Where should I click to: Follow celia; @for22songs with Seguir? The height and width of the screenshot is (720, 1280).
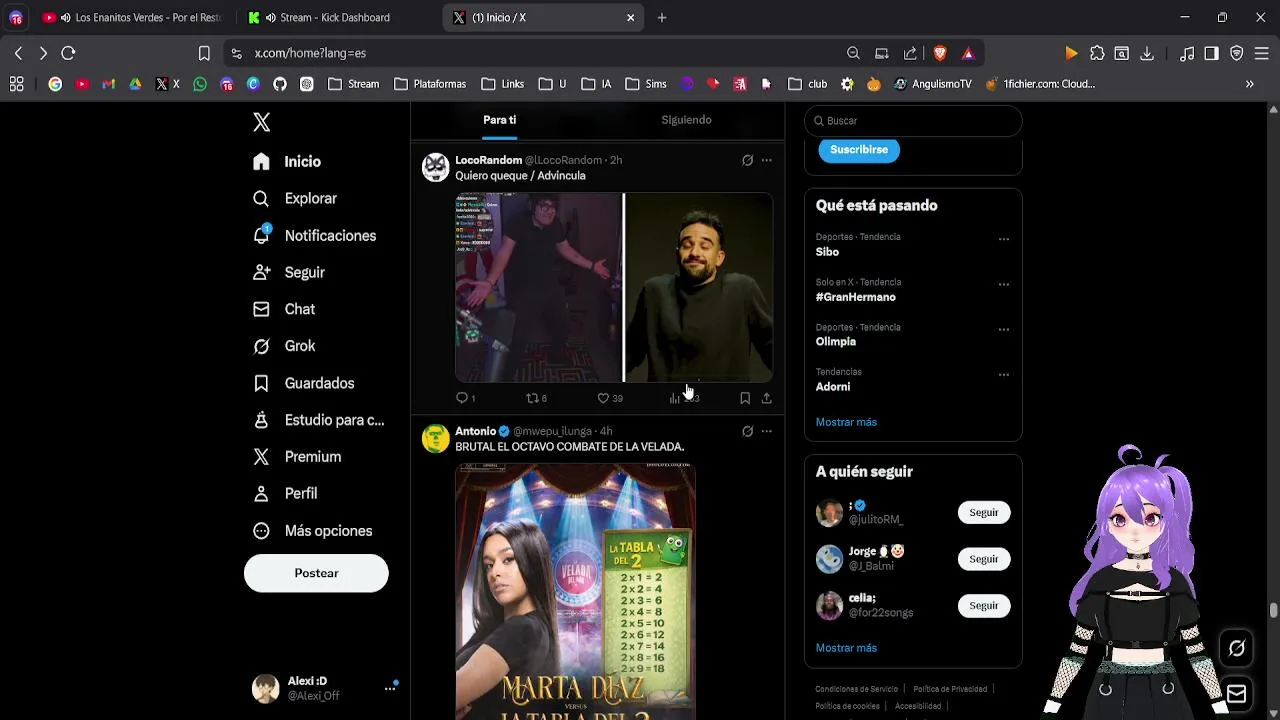(x=984, y=606)
